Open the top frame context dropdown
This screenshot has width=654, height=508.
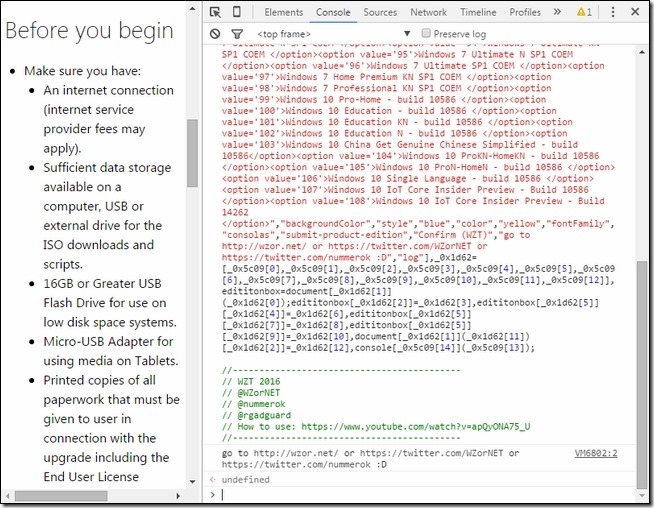334,34
